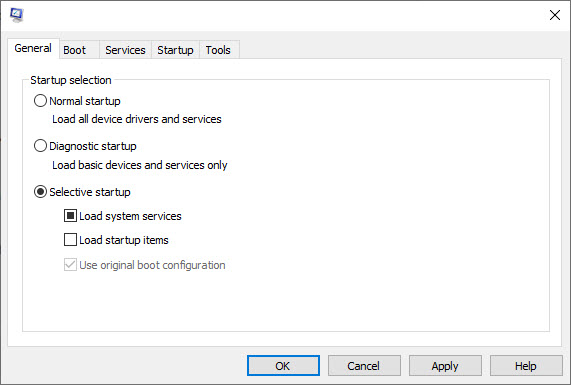
Task: Close the System Configuration dialog window
Action: pos(555,15)
